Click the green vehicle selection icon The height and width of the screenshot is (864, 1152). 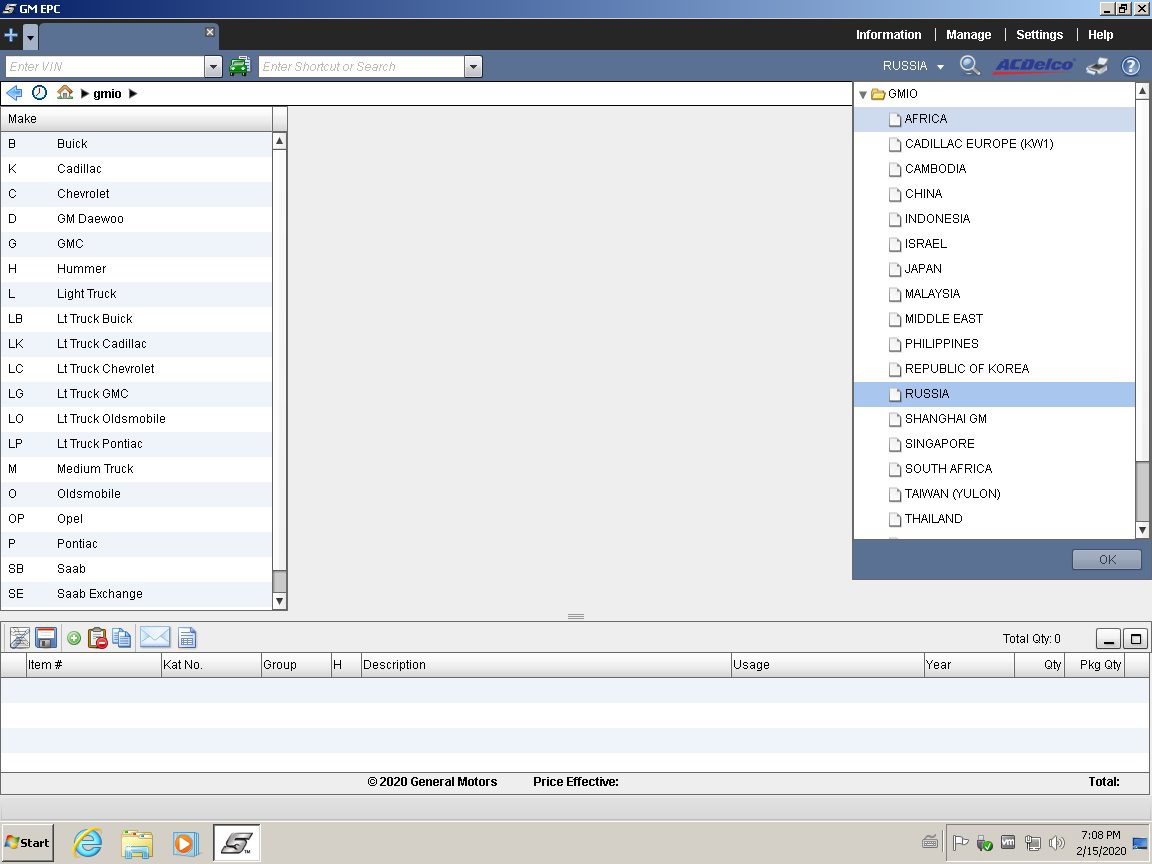coord(239,67)
